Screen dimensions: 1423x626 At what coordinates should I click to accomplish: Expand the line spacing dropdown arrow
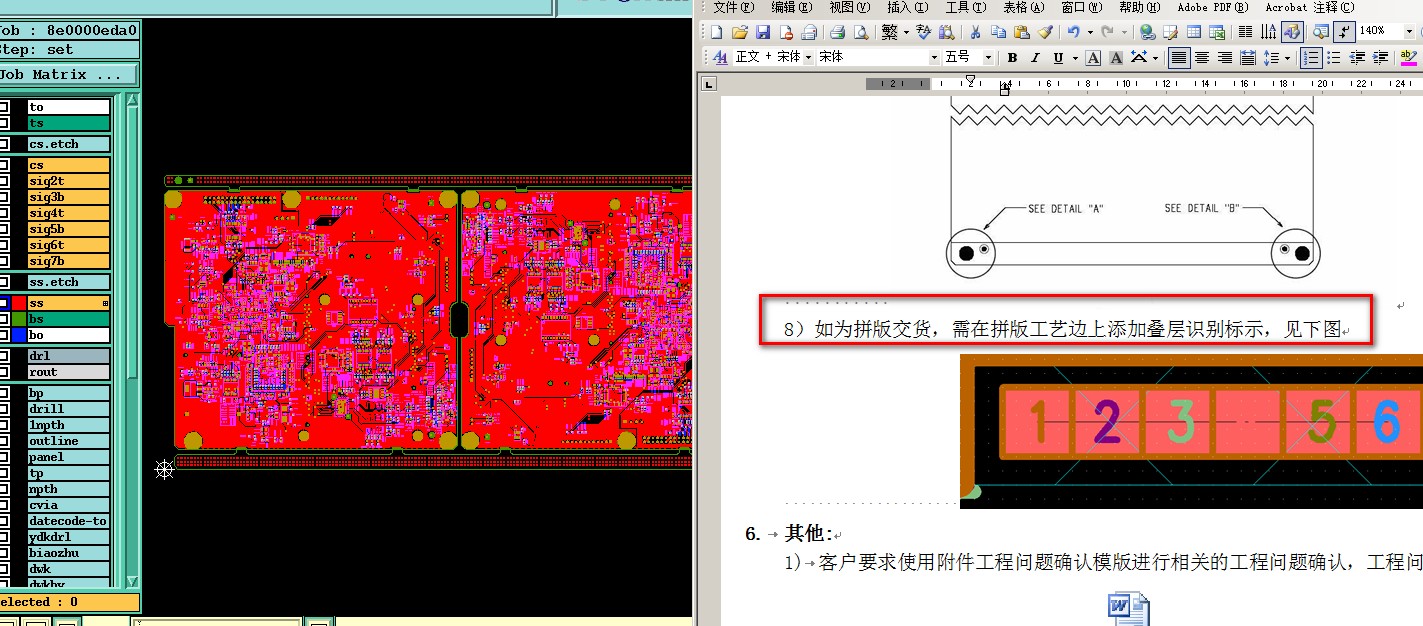(1288, 58)
